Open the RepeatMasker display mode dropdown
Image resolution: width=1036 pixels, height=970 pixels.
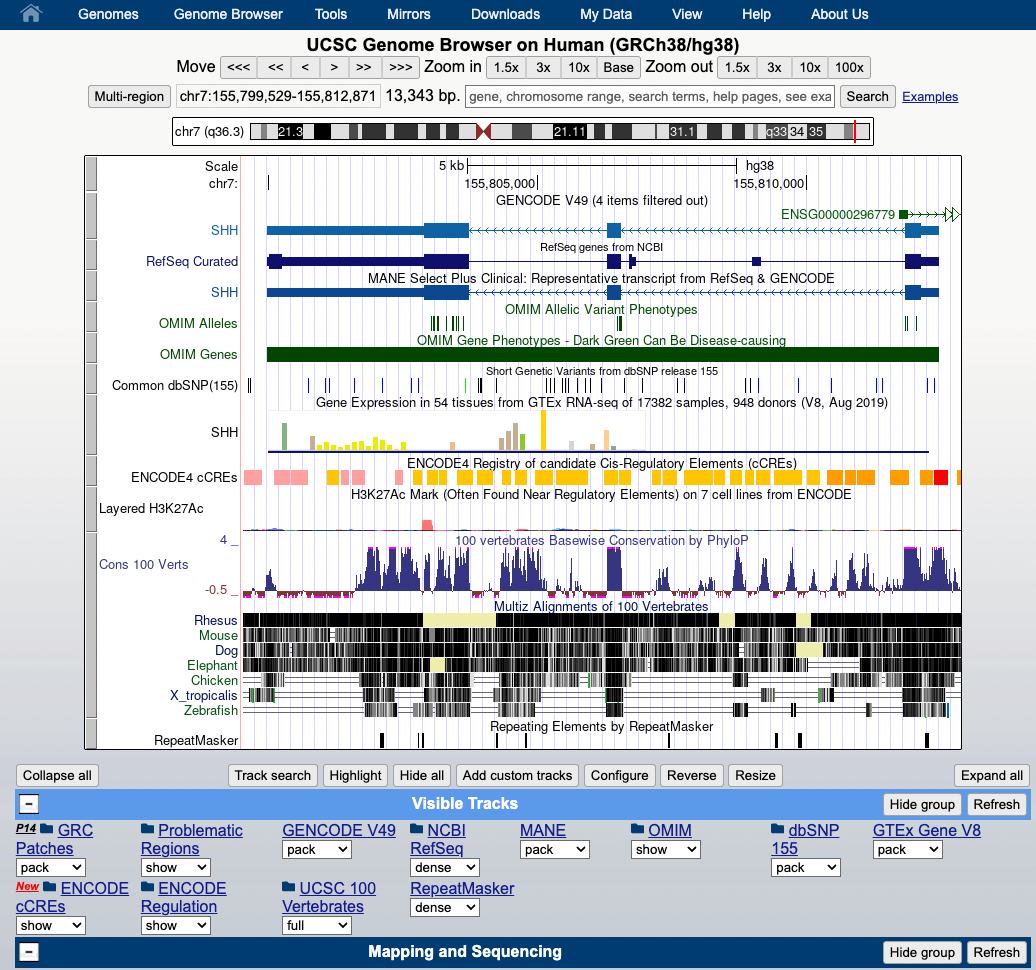[443, 907]
